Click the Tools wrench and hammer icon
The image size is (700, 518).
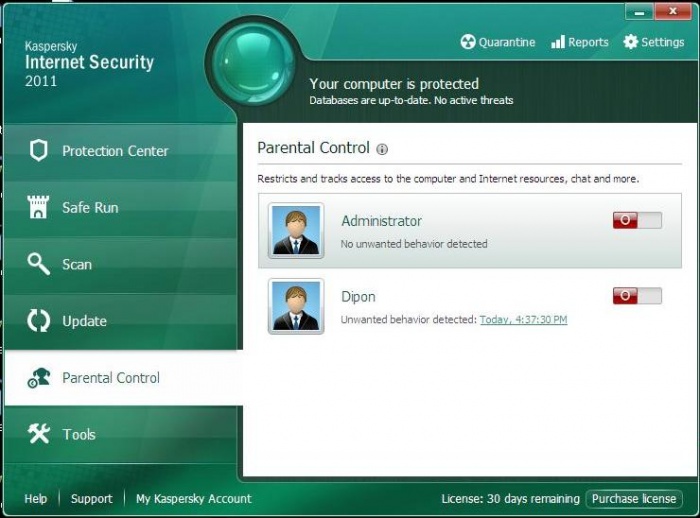click(x=39, y=434)
